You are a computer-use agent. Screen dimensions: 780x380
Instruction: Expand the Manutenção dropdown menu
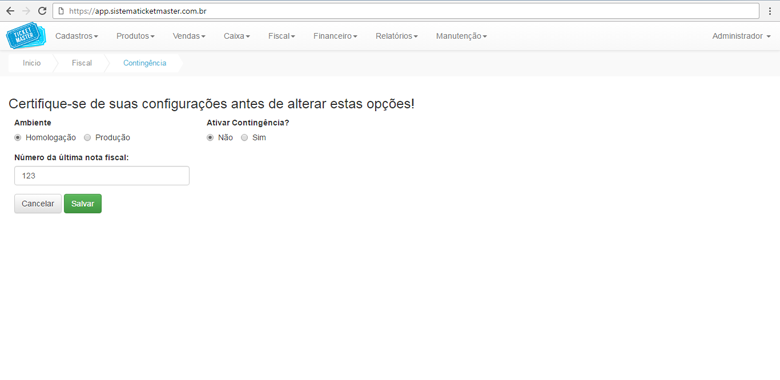coord(461,36)
